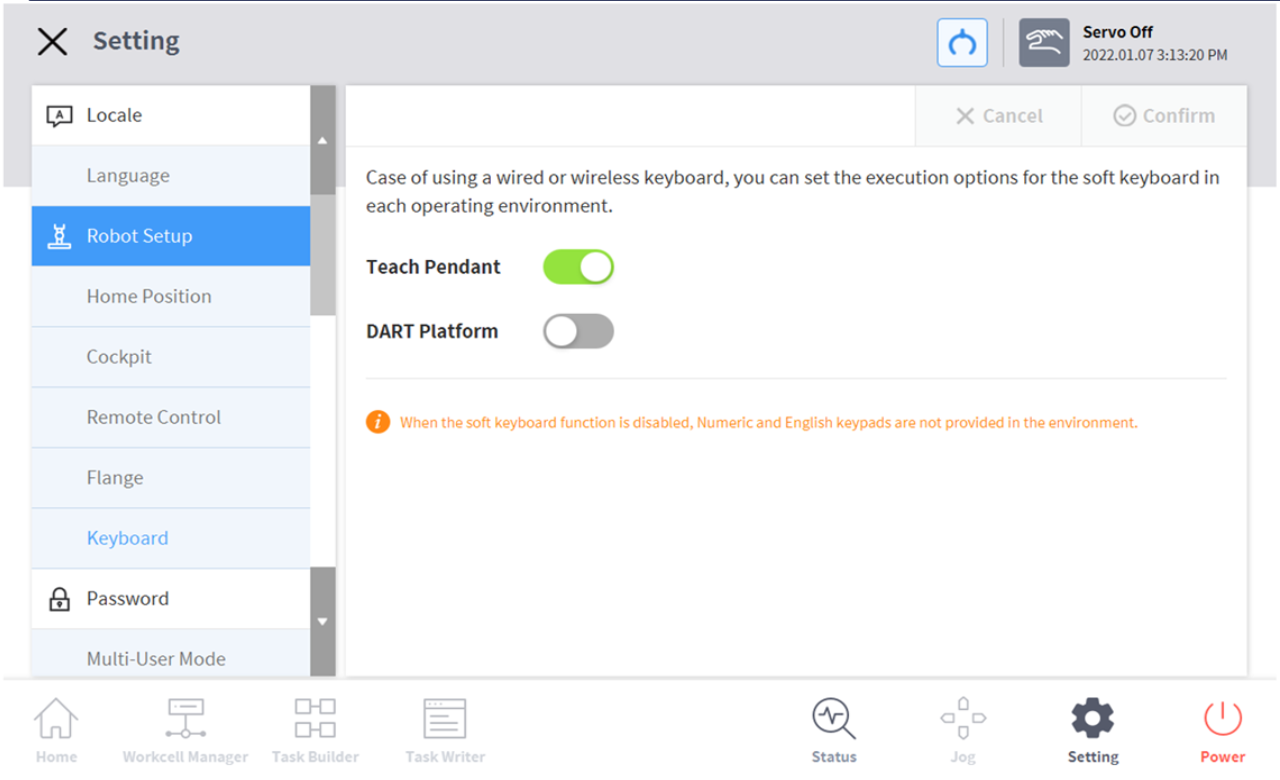The height and width of the screenshot is (780, 1280).
Task: Select Home Position in the sidebar
Action: [x=149, y=296]
